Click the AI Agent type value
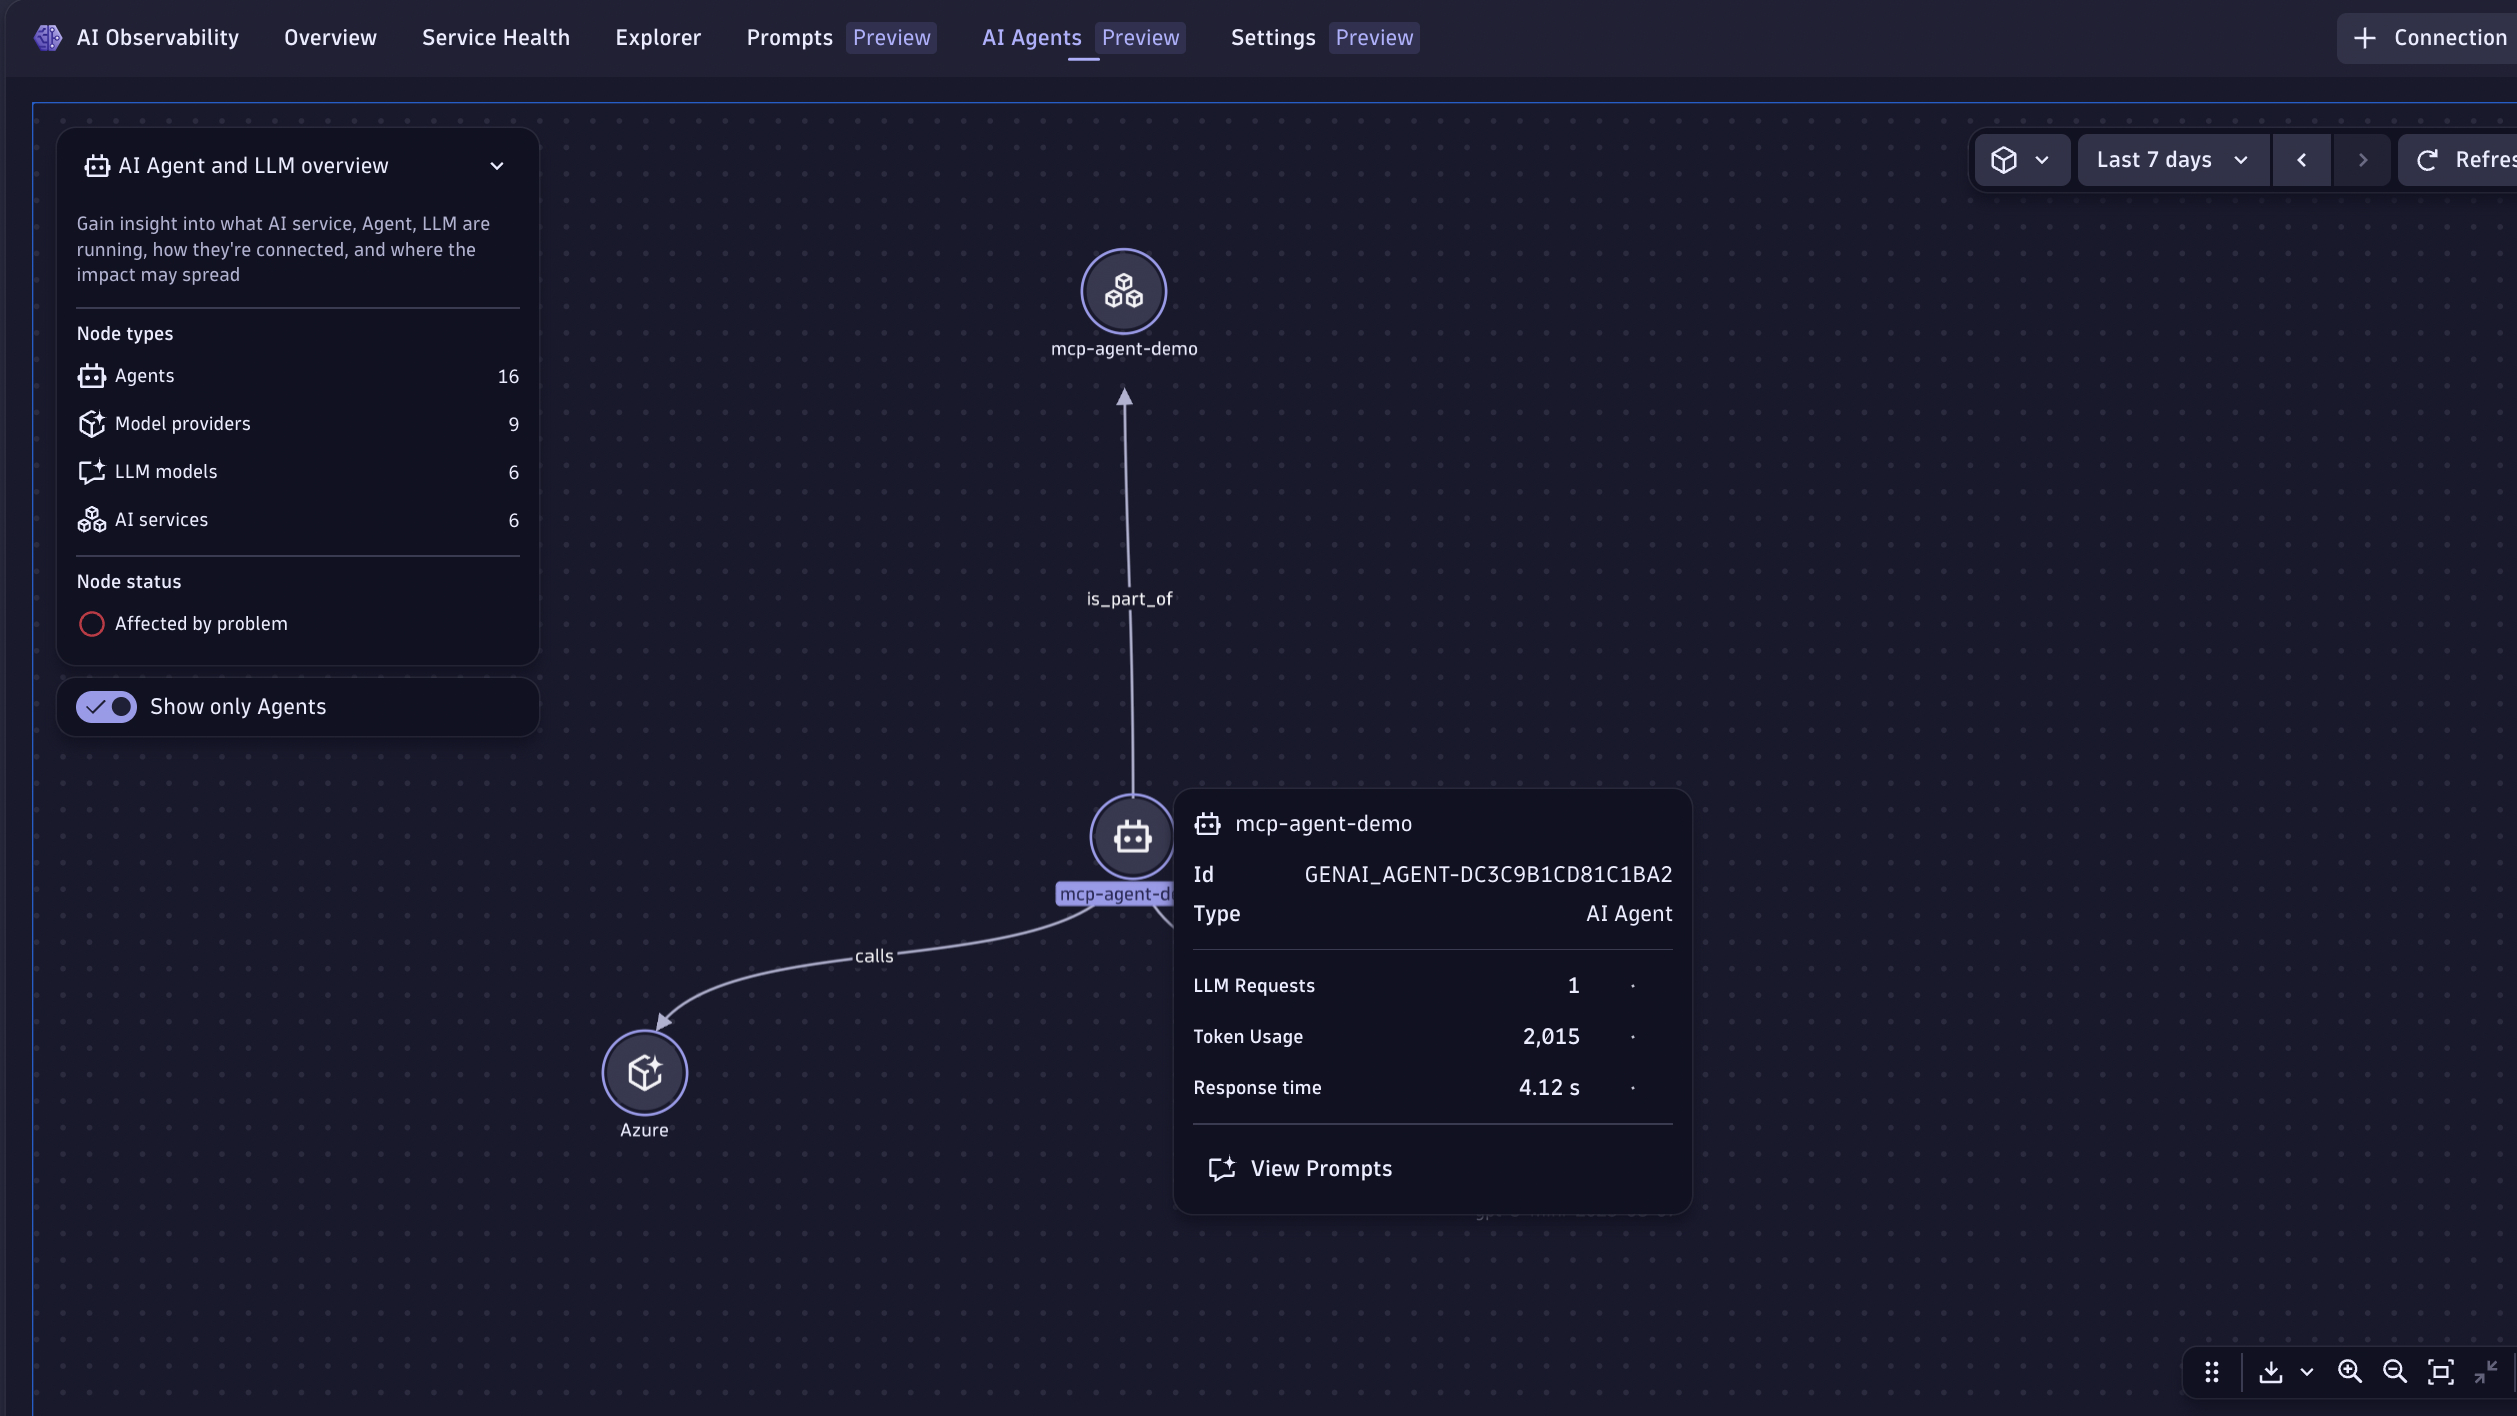This screenshot has height=1416, width=2517. [x=1629, y=914]
